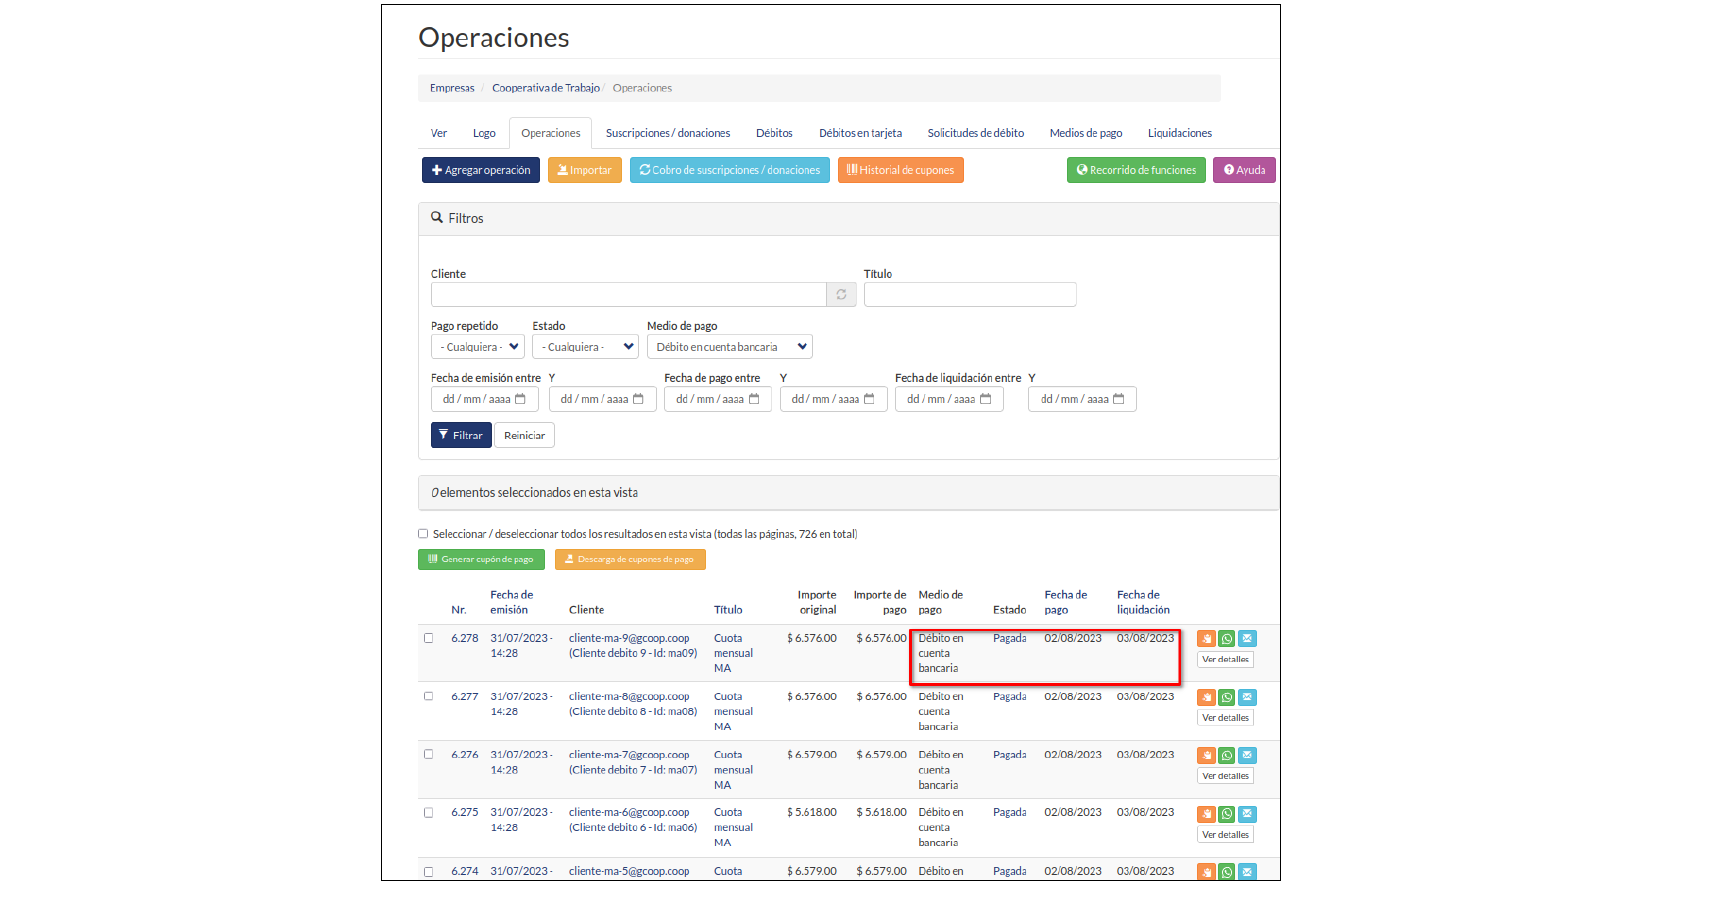The height and width of the screenshot is (907, 1710).
Task: Click Importar button
Action: tap(585, 170)
